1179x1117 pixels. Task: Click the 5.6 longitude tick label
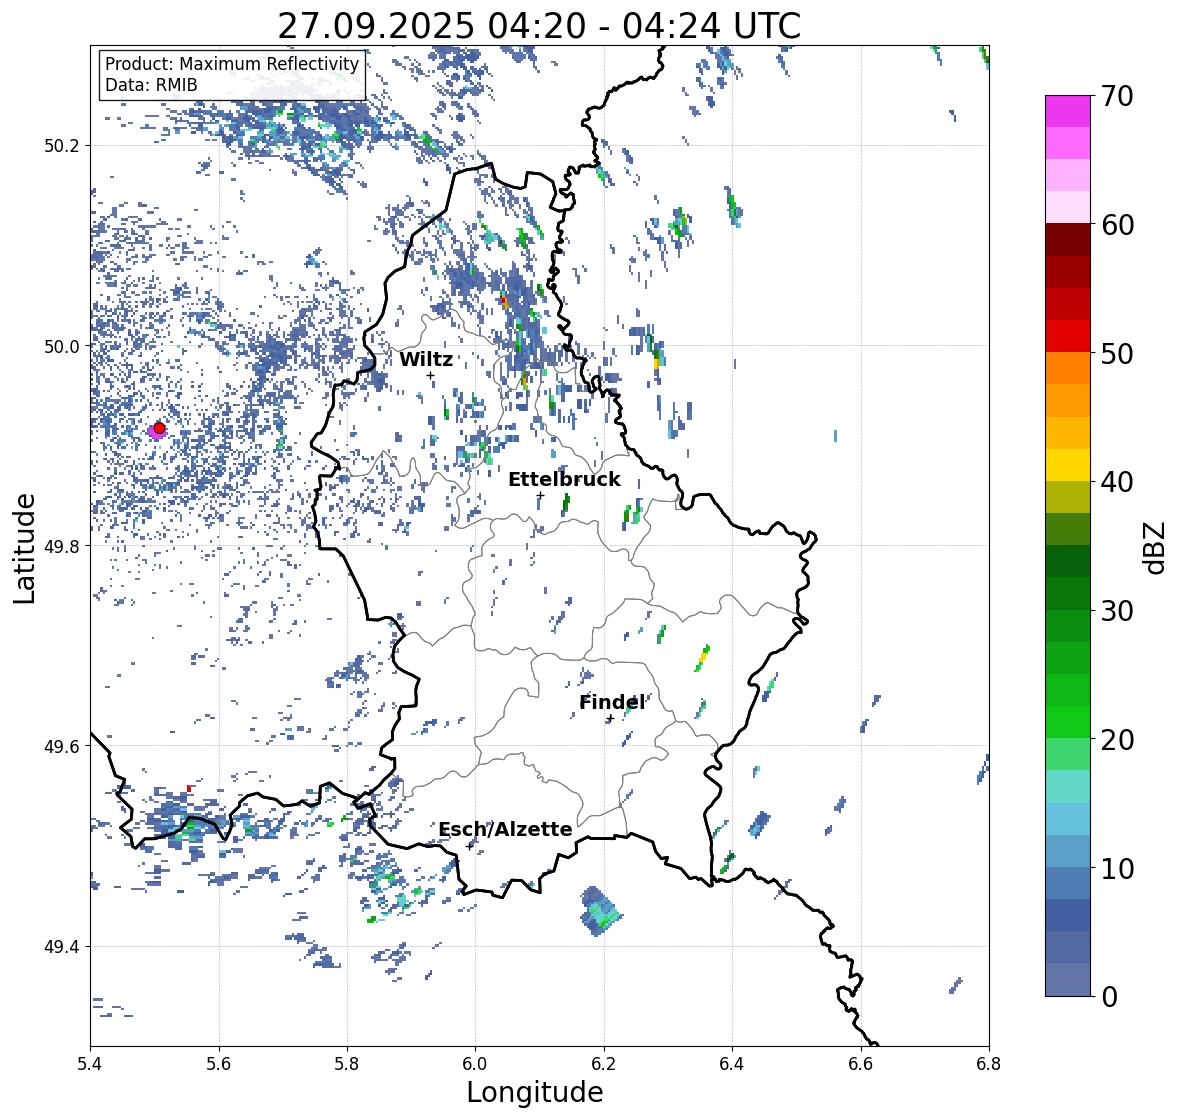pos(219,1063)
